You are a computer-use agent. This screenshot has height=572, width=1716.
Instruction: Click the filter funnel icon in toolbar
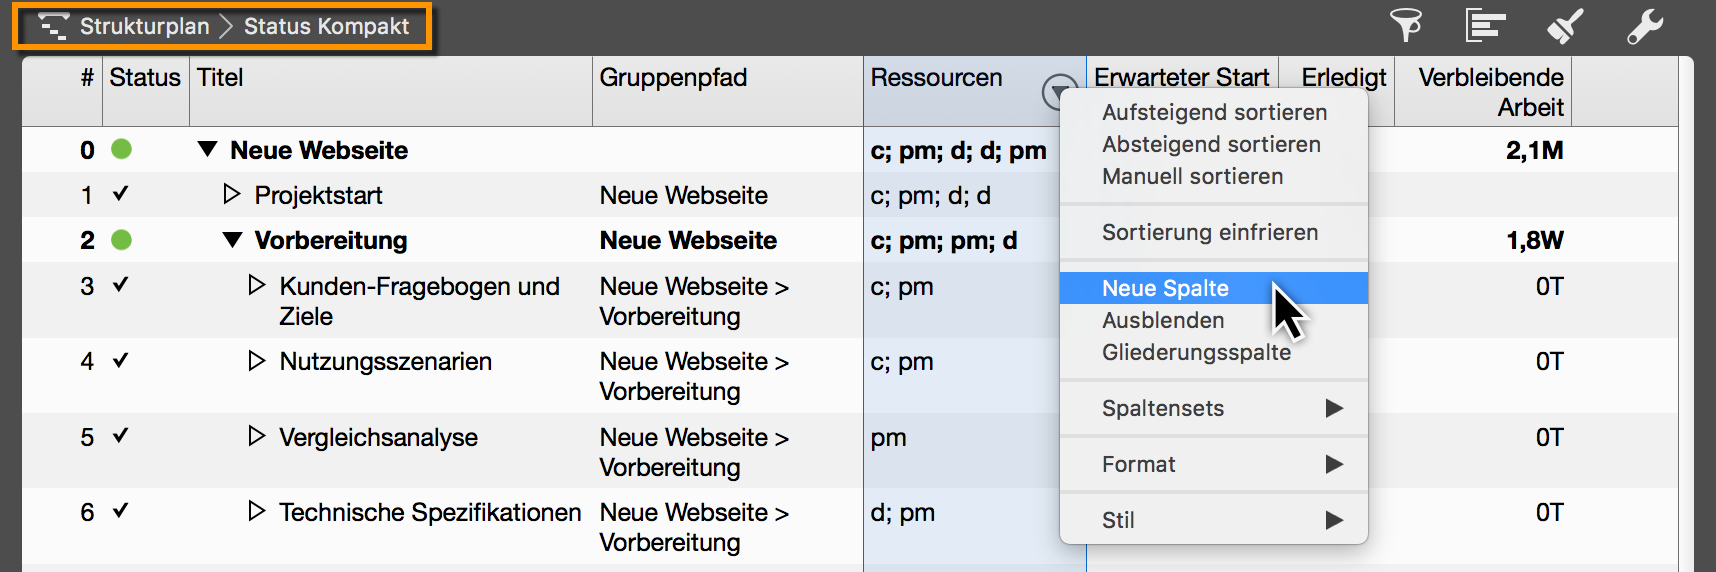click(x=1406, y=26)
